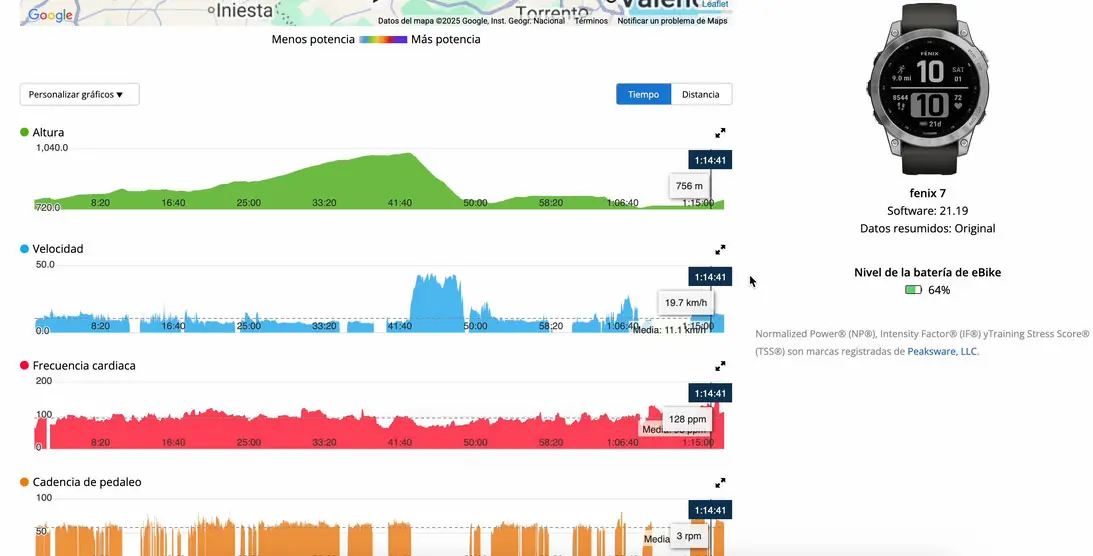Click the 3 rpm cadence tooltip

coord(689,536)
